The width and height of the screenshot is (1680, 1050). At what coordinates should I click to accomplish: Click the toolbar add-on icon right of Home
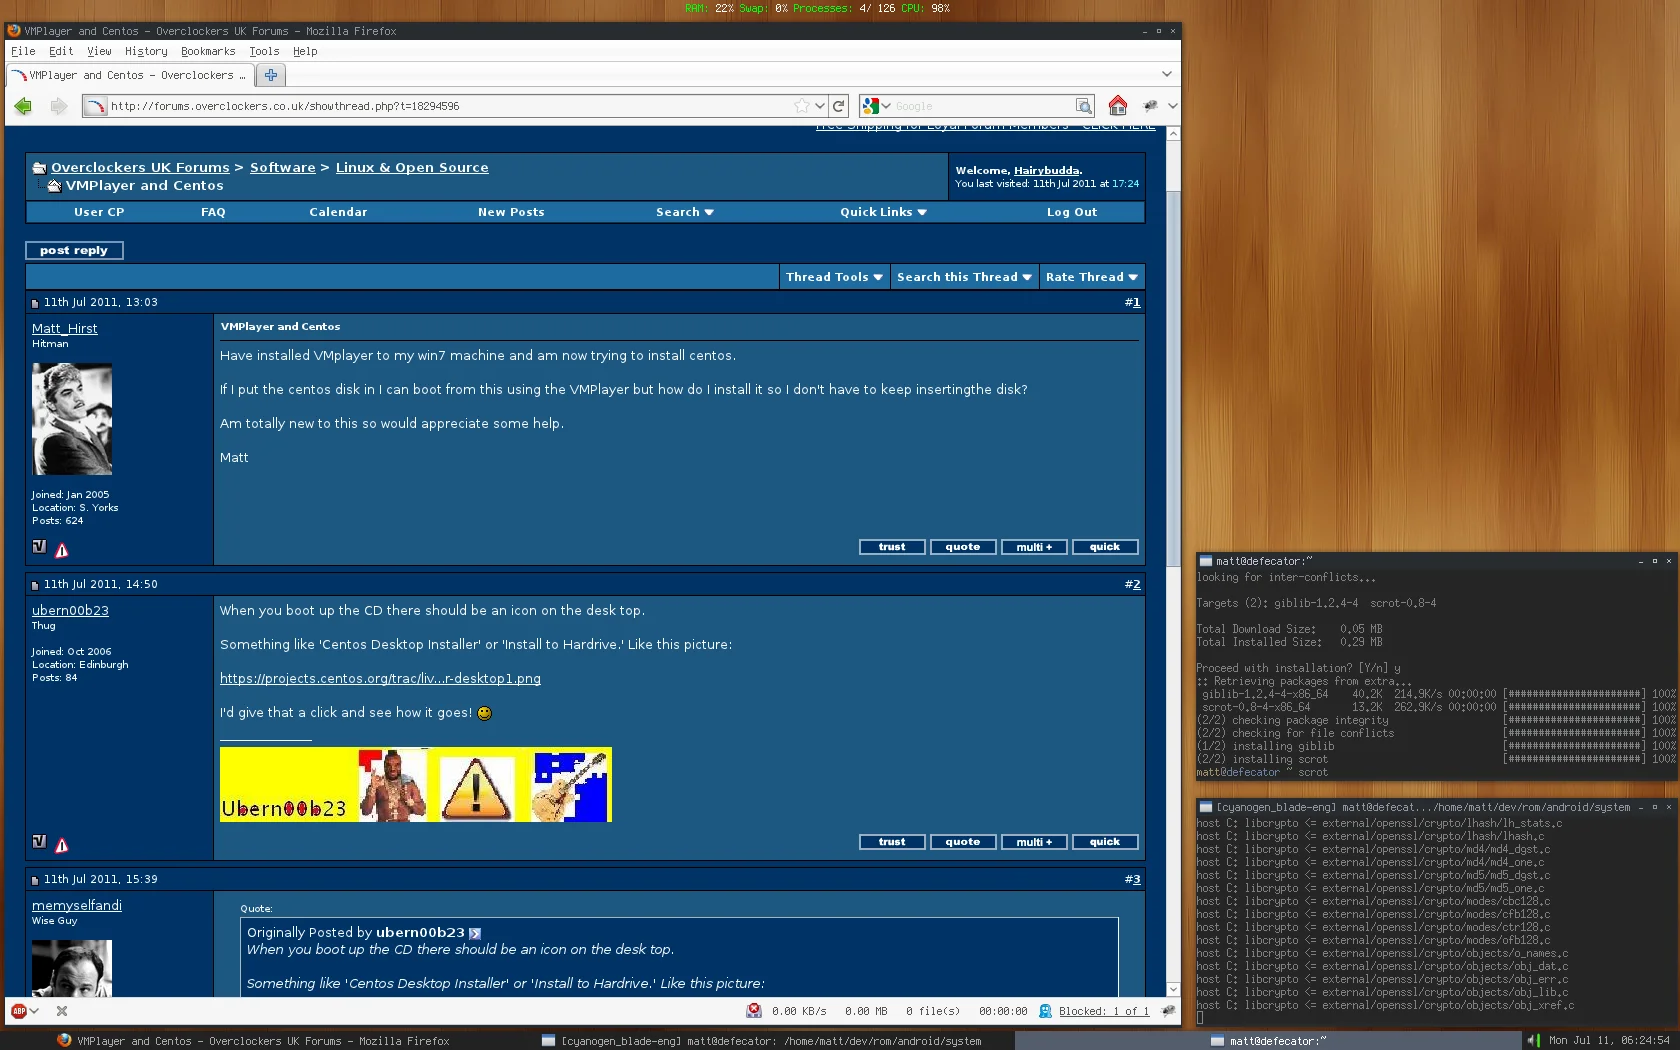[1150, 105]
